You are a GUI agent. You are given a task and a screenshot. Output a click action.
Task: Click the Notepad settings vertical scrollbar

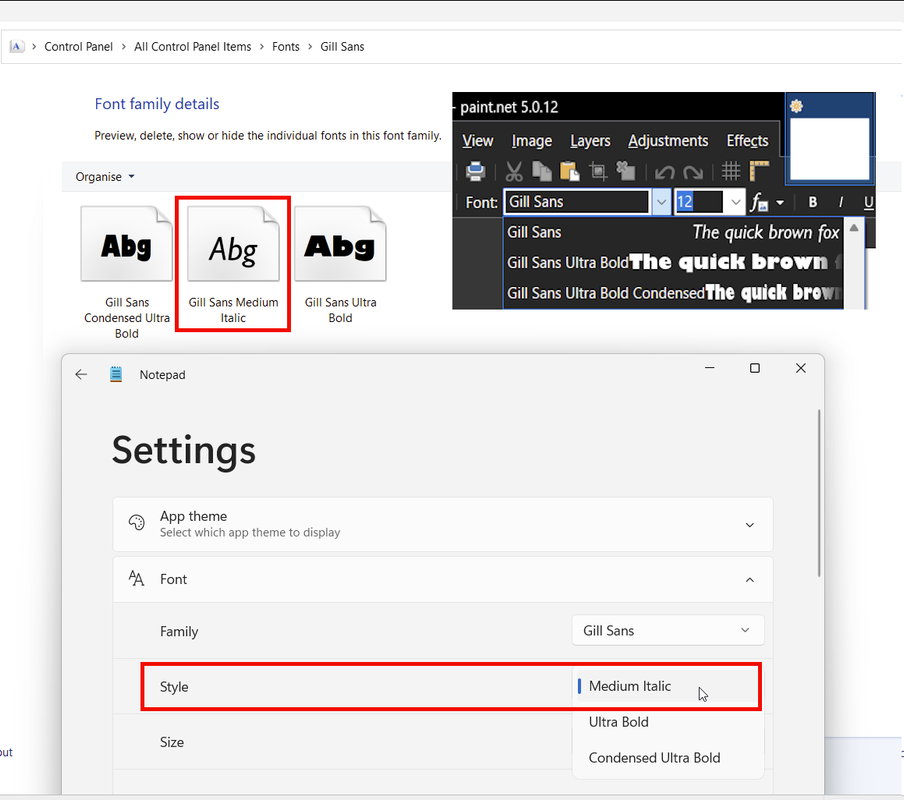click(x=819, y=493)
